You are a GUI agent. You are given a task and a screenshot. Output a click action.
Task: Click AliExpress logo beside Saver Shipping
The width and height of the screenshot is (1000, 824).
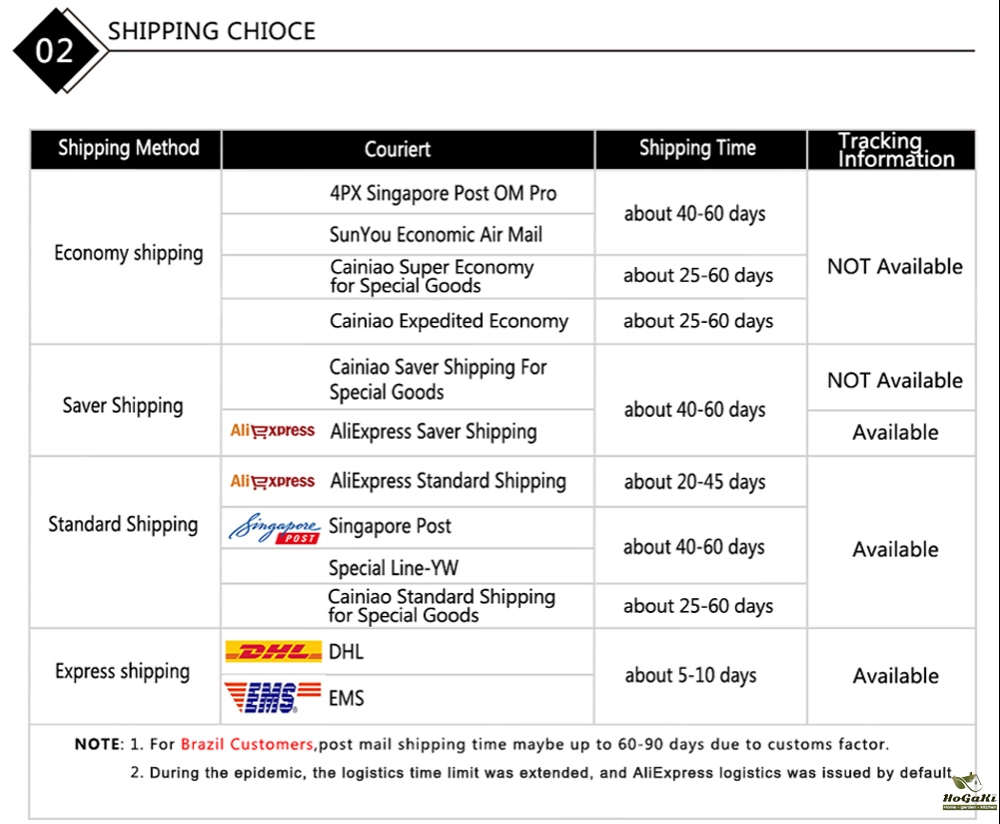[x=273, y=431]
